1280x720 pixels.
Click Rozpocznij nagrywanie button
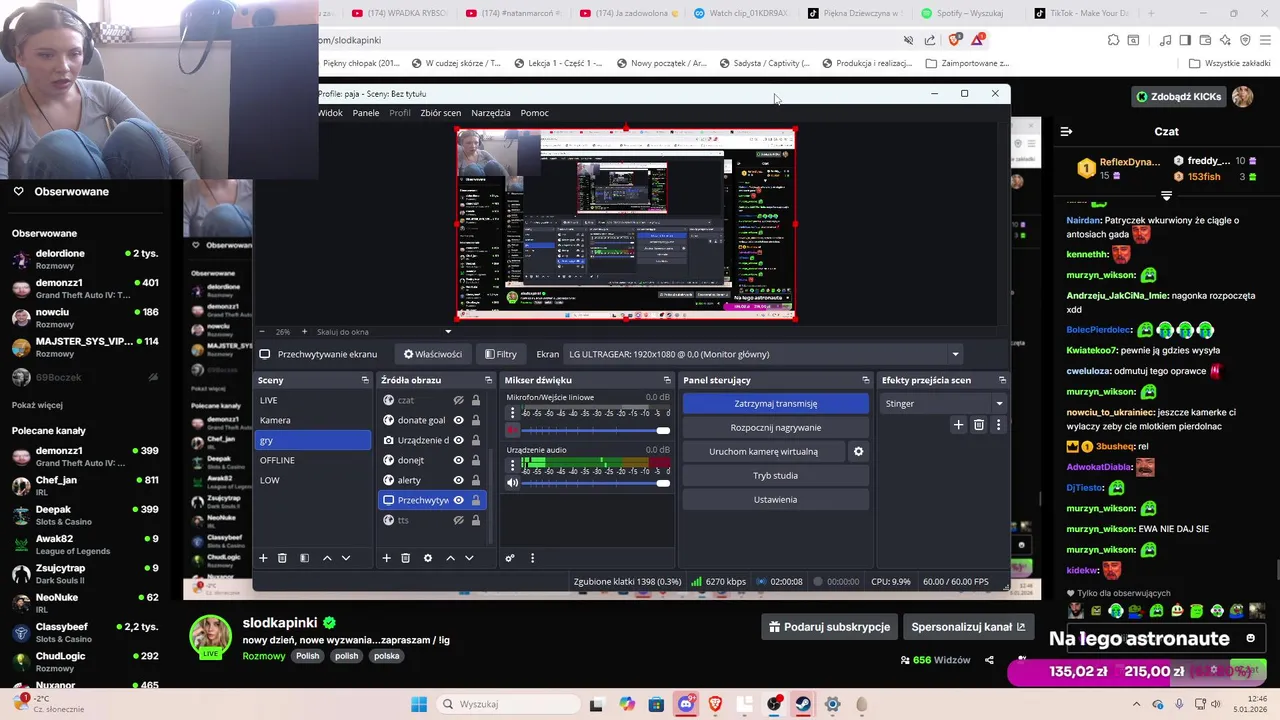(x=775, y=427)
